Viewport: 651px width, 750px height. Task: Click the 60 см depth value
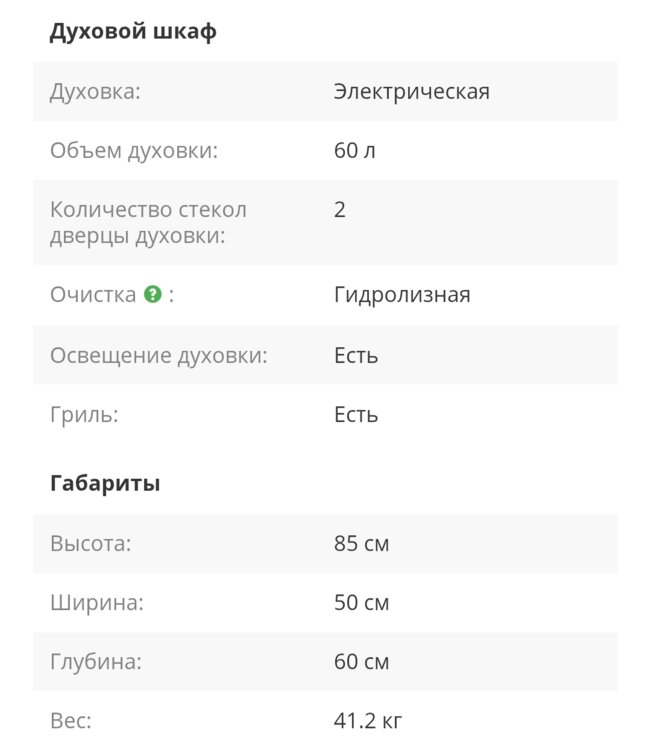point(361,662)
